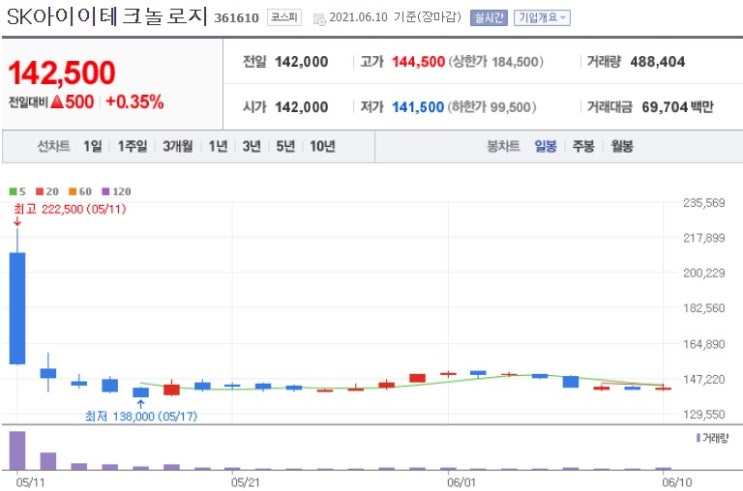Click the purple 120-day moving average swatch
This screenshot has height=491, width=743.
(106, 191)
